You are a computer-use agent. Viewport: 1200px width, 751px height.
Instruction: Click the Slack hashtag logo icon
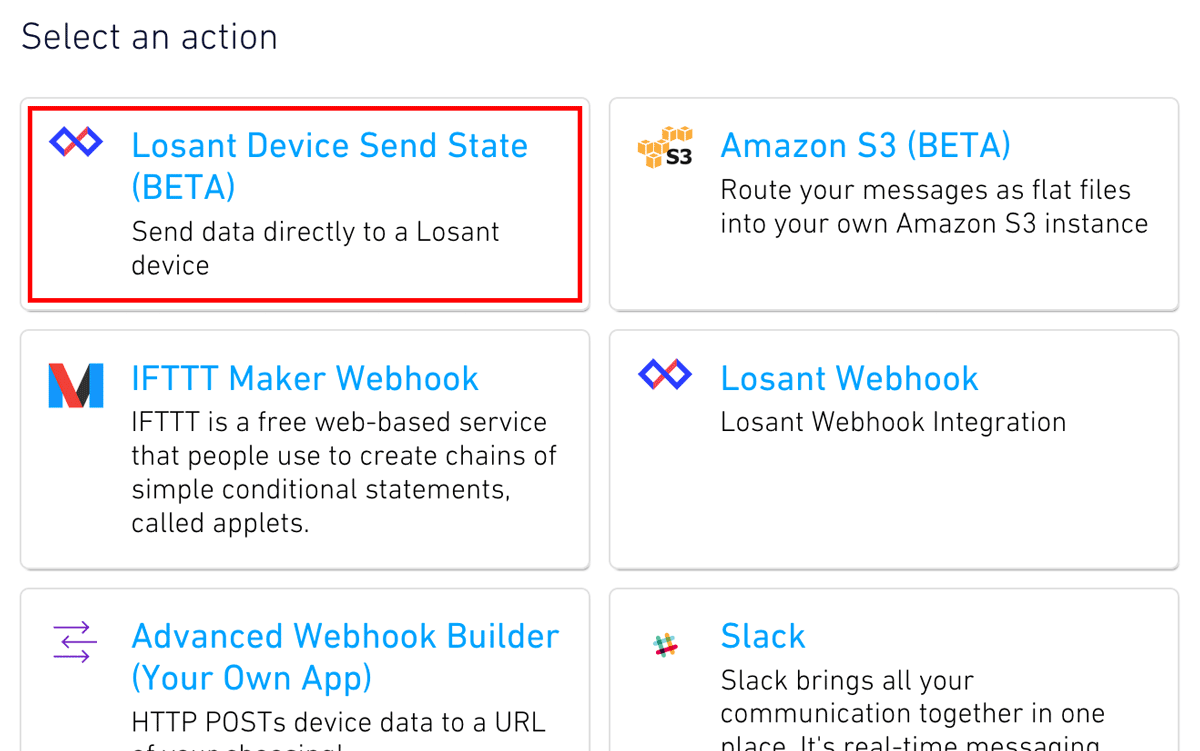pyautogui.click(x=665, y=645)
